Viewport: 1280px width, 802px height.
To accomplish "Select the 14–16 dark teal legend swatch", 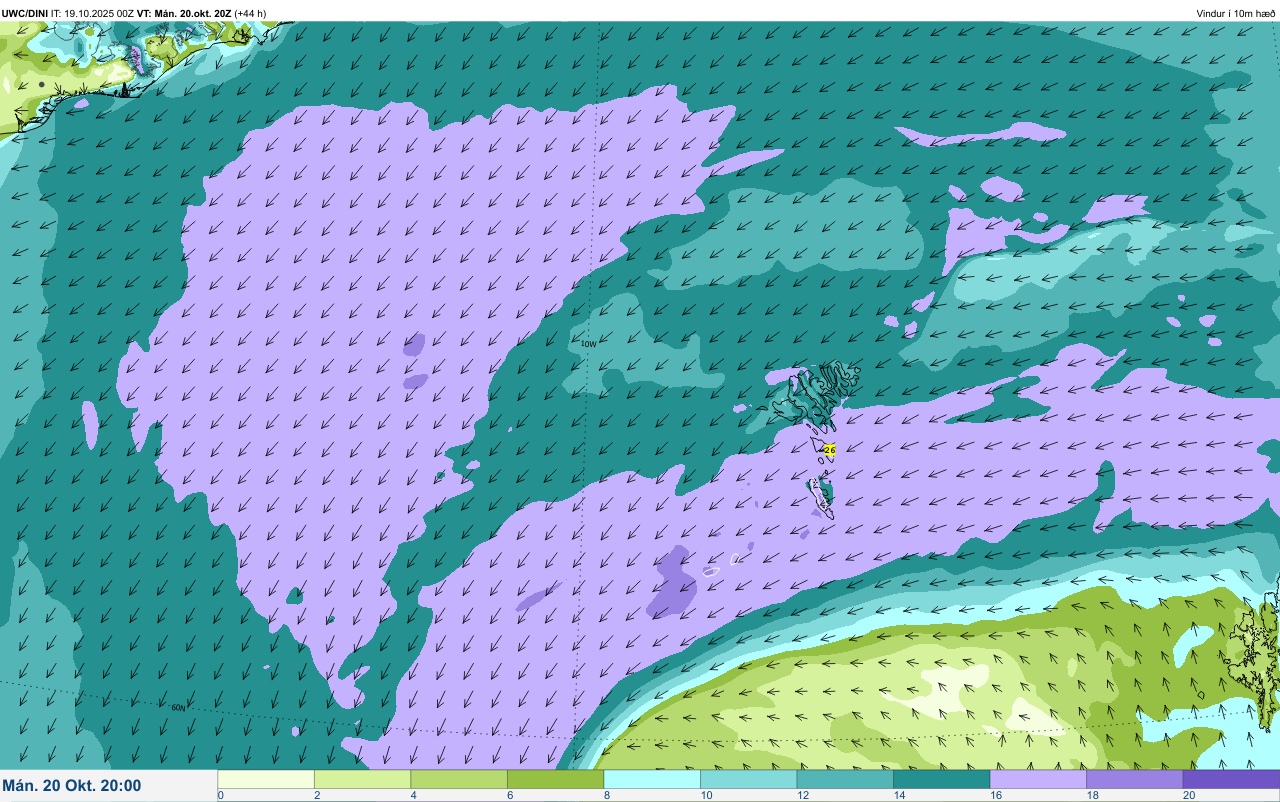I will click(941, 779).
